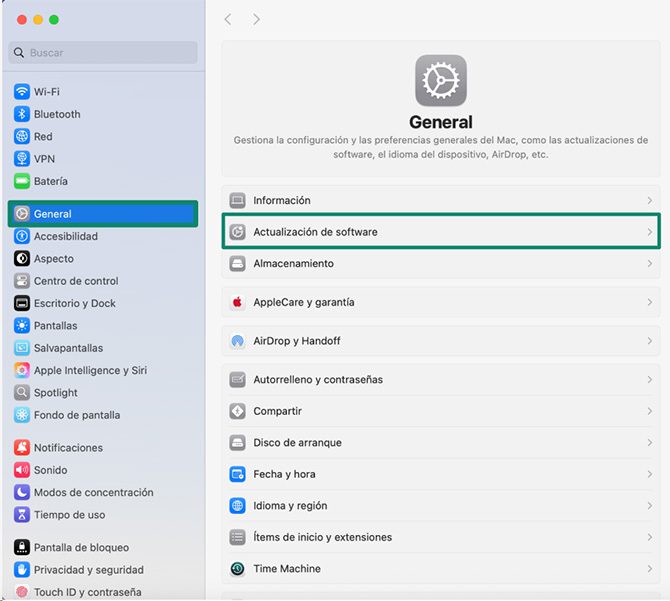Go back with the left arrow
Viewport: 670px width, 601px height.
[228, 19]
